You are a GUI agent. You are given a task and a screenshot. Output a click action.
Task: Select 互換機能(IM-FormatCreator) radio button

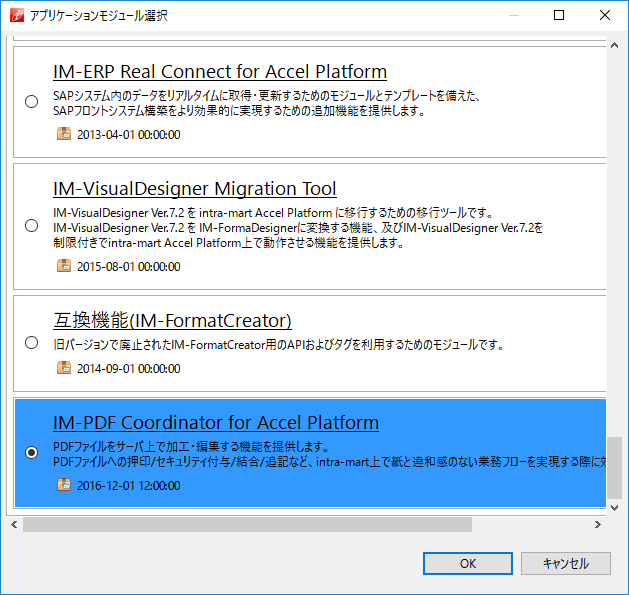pos(31,343)
